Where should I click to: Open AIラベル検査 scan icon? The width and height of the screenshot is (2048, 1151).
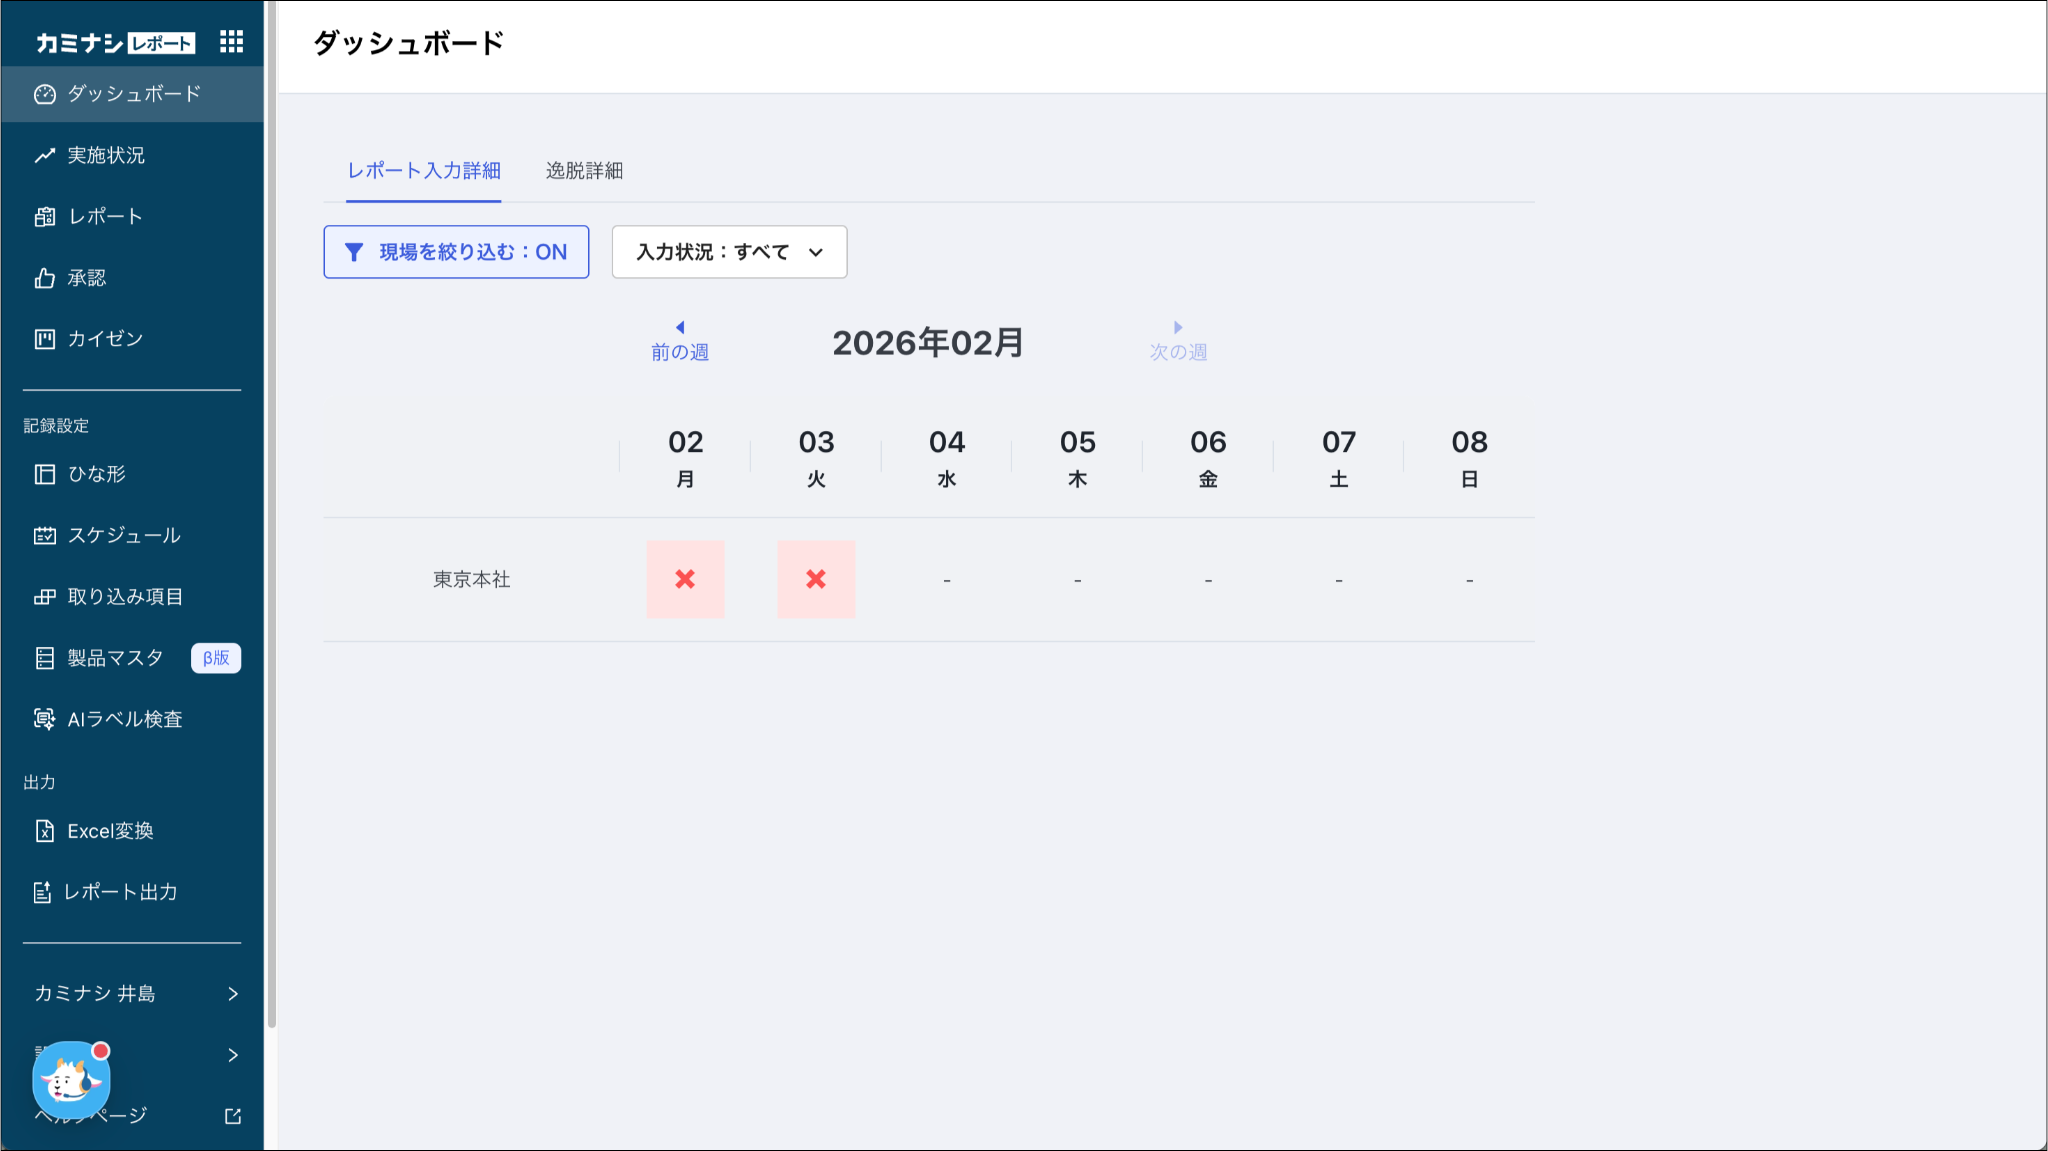[45, 719]
